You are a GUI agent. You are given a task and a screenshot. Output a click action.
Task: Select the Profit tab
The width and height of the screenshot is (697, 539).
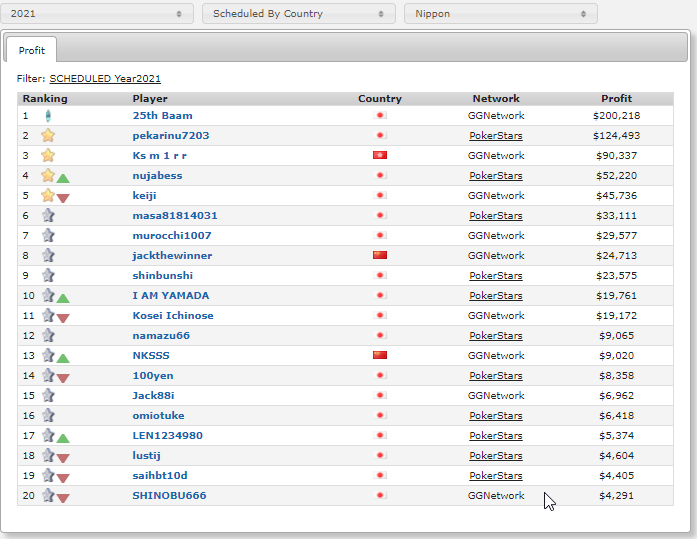tap(32, 50)
